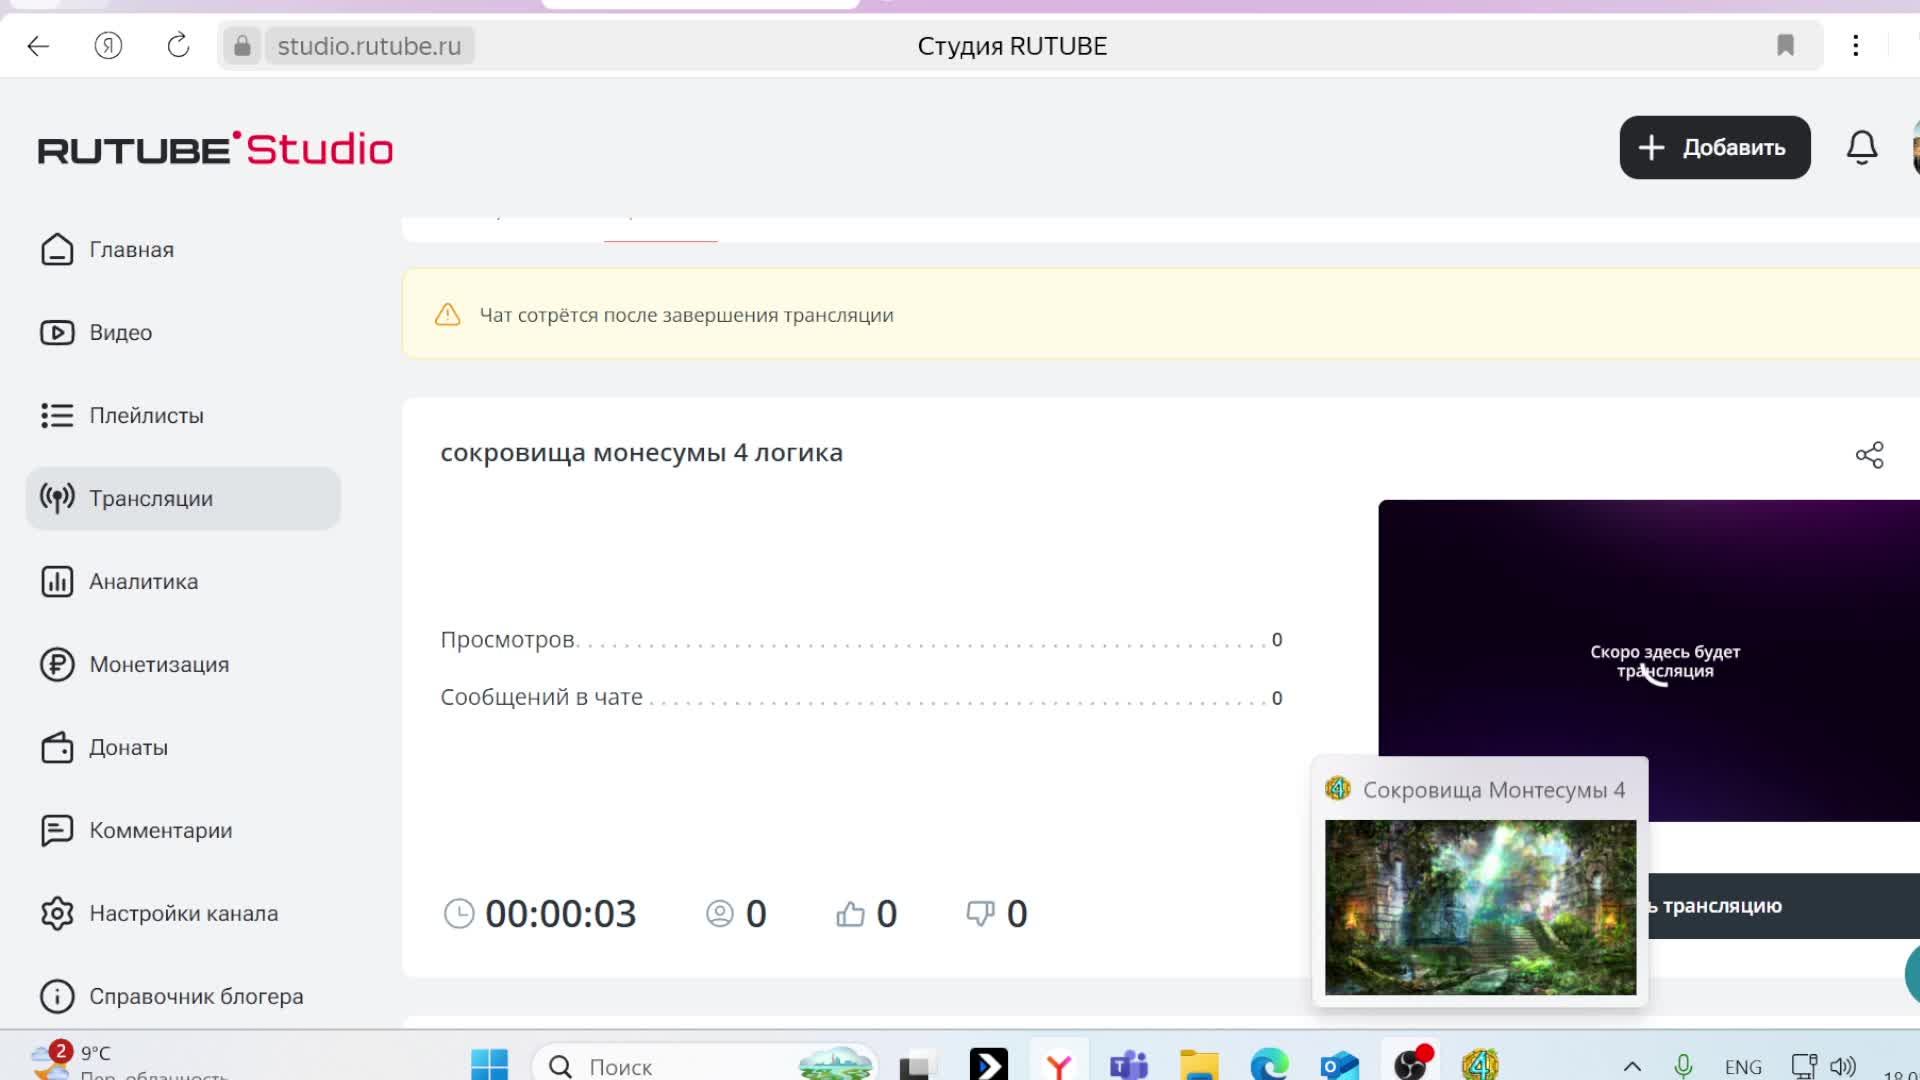Screen dimensions: 1920x1080
Task: Click the ruble icon beside Монетизация
Action: click(x=57, y=665)
